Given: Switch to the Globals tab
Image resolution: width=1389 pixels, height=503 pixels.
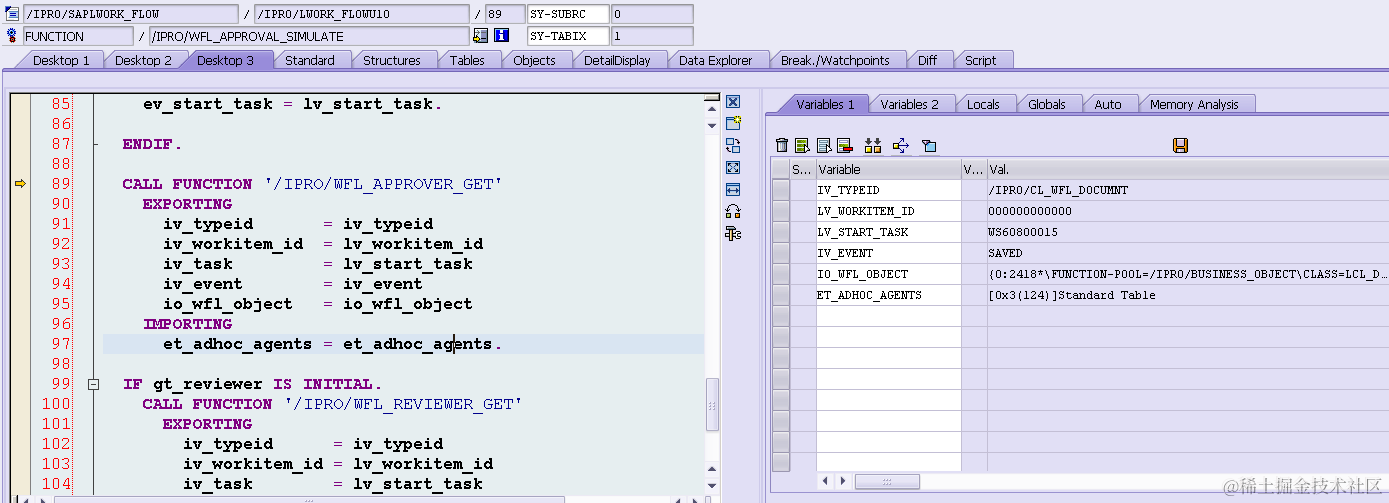Looking at the screenshot, I should tap(1047, 104).
